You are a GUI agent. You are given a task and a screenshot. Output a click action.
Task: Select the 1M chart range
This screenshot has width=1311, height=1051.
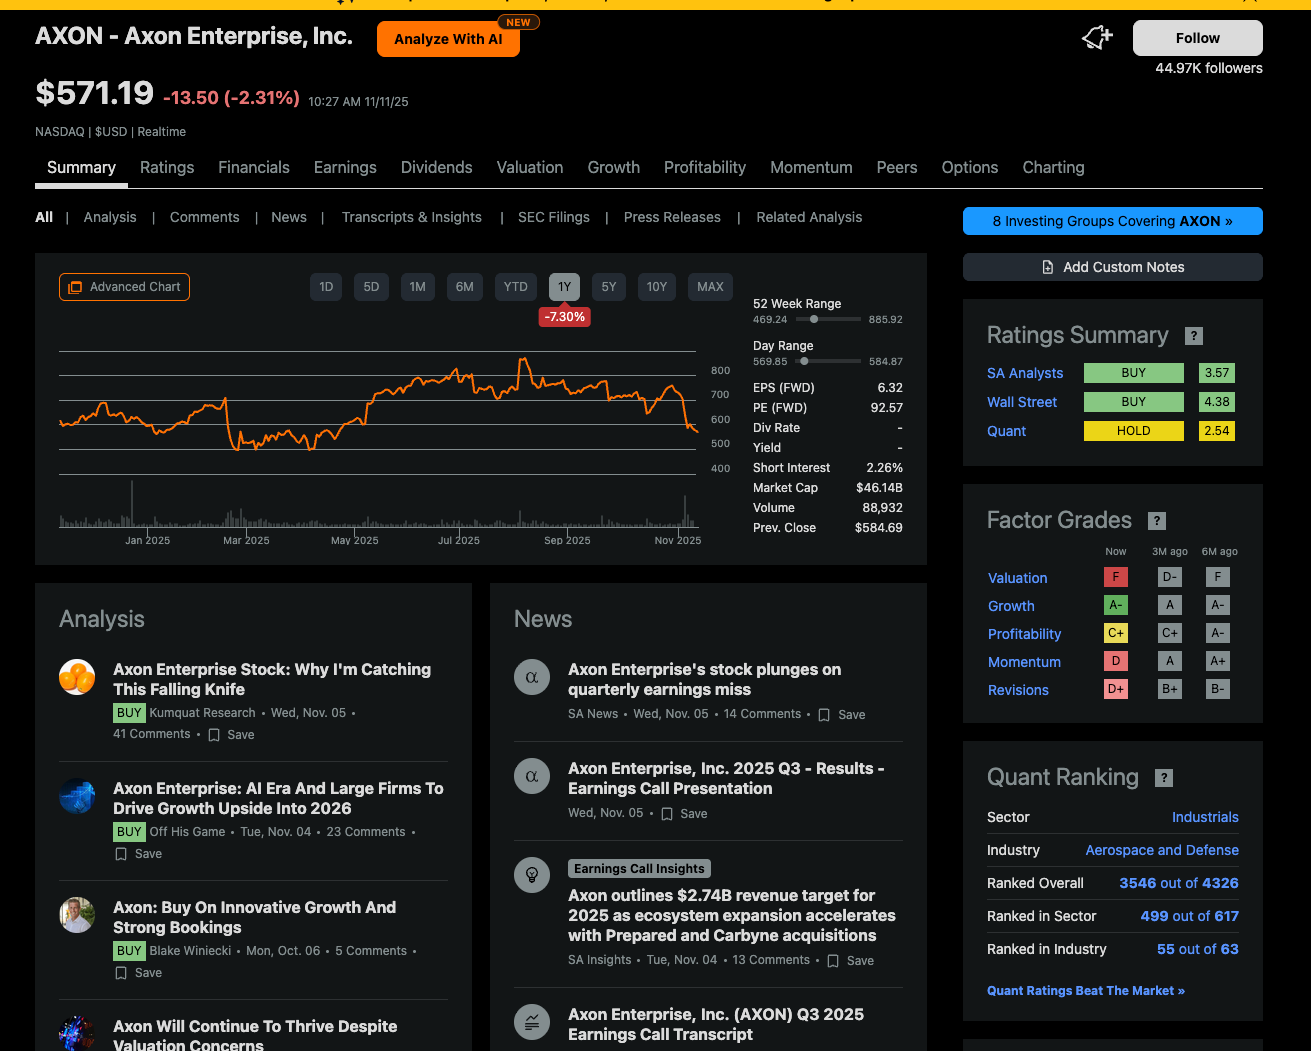(x=417, y=287)
